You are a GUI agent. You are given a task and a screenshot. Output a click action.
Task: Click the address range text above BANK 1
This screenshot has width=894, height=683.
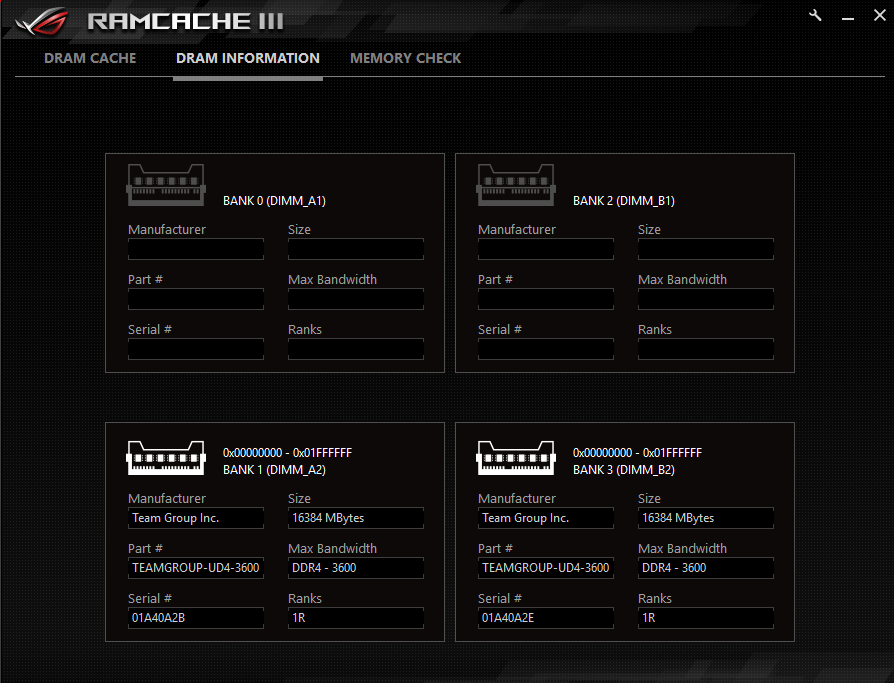[x=287, y=453]
